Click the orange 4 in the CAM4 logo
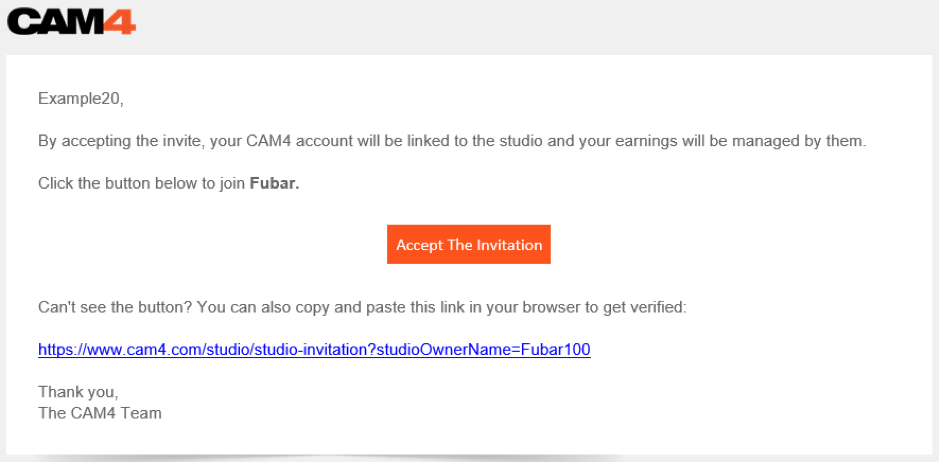 coord(119,22)
